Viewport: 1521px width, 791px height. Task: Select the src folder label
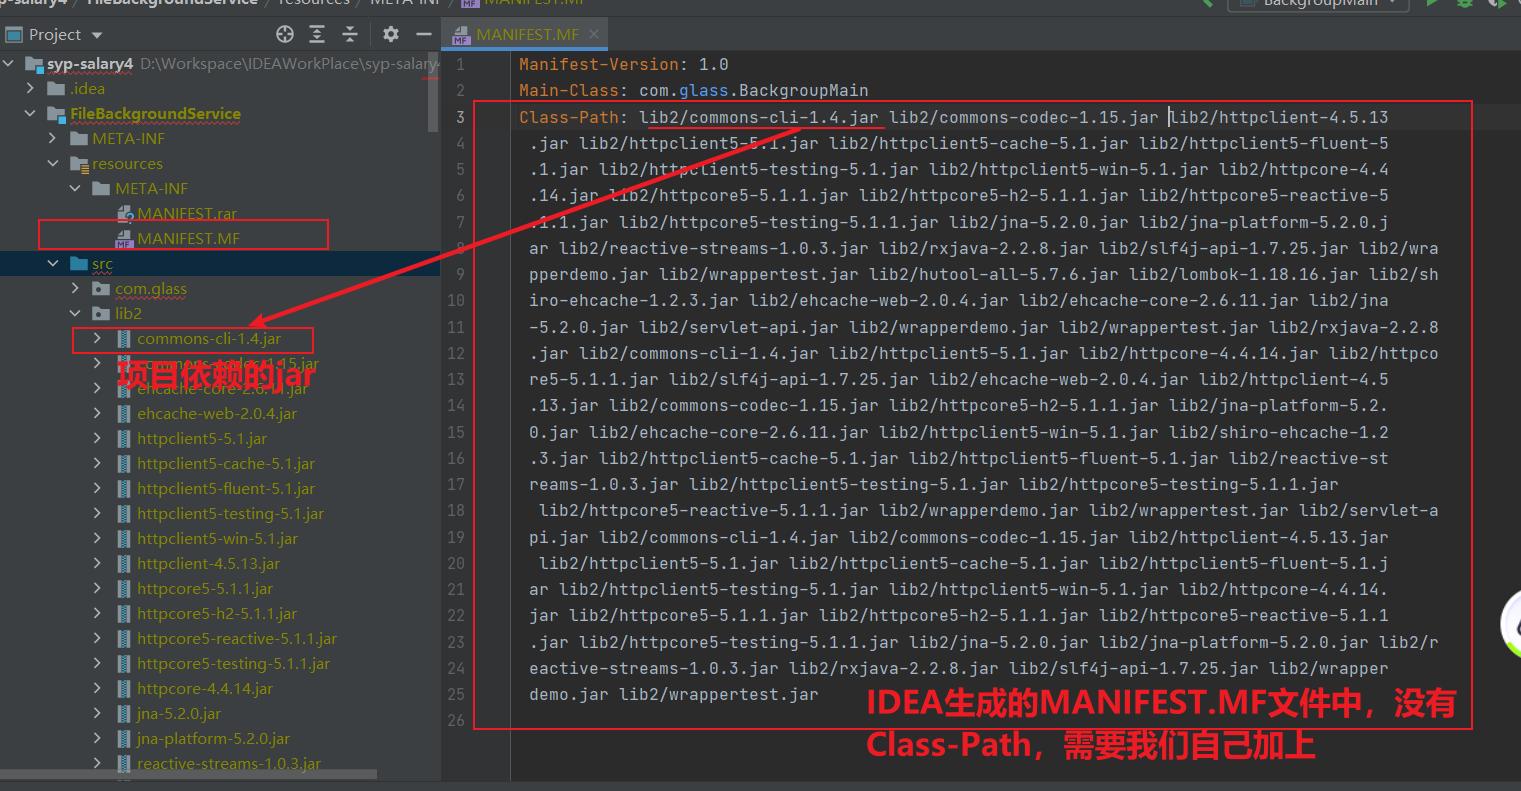pos(103,264)
